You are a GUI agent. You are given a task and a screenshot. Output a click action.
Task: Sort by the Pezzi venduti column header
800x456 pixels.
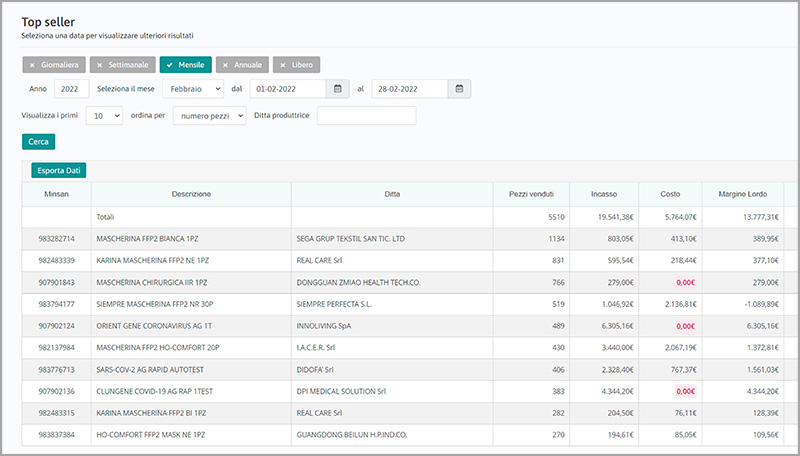531,194
